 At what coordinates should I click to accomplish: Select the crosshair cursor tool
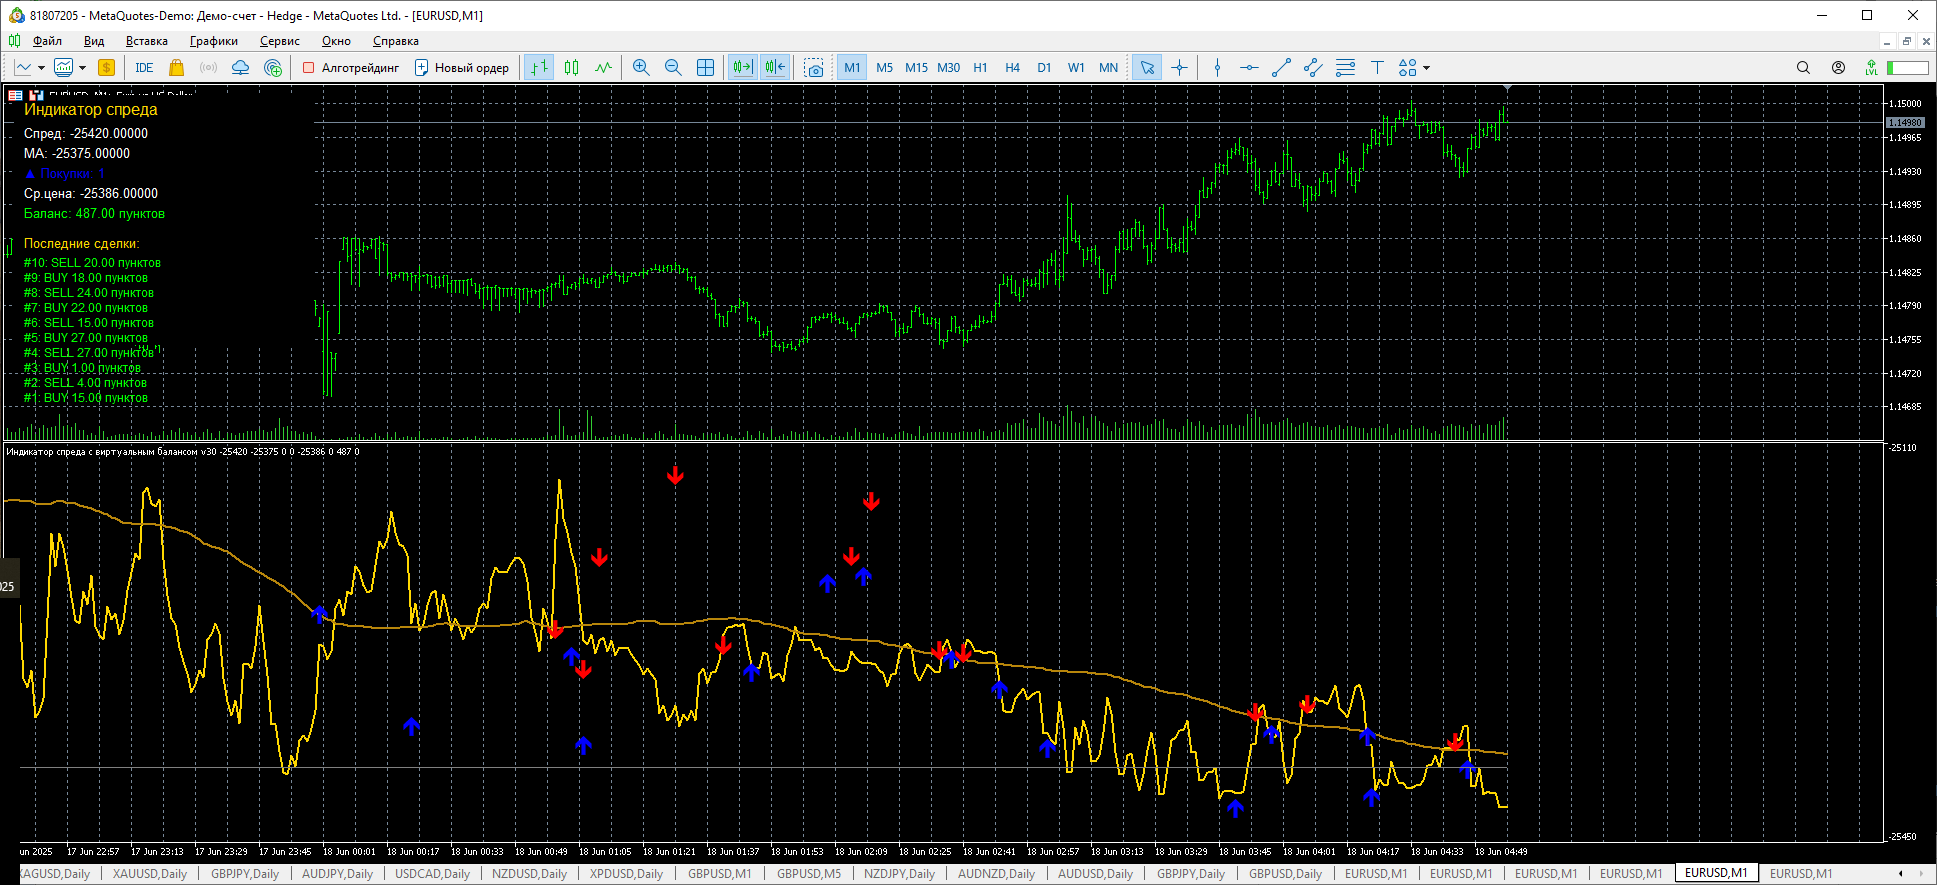click(x=1179, y=68)
